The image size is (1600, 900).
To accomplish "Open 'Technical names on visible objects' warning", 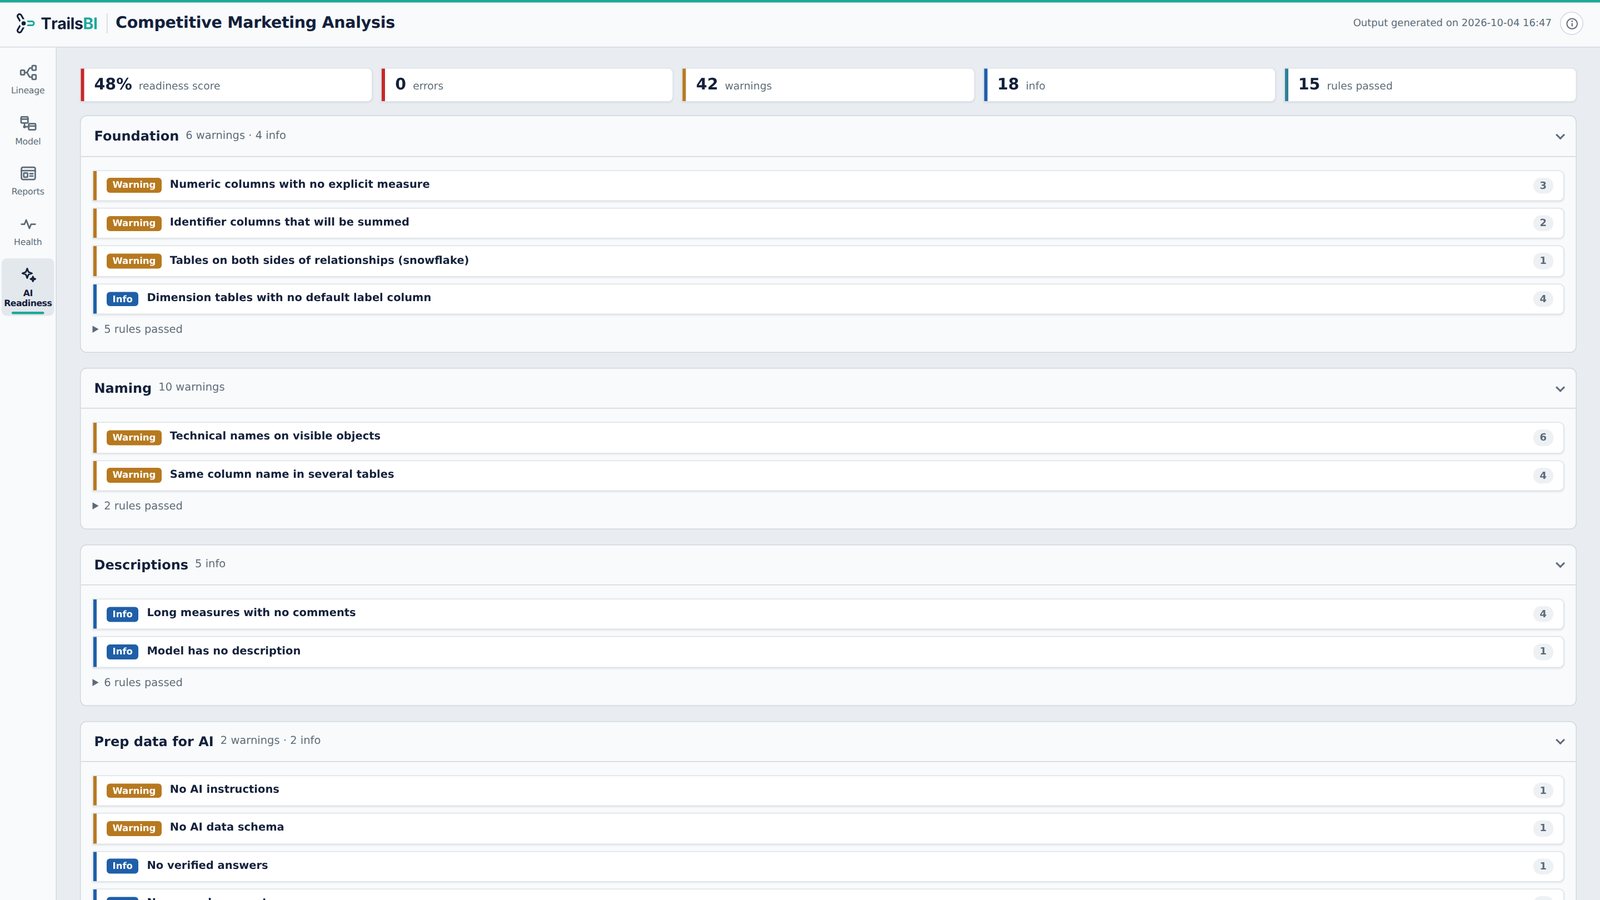I will (x=828, y=437).
